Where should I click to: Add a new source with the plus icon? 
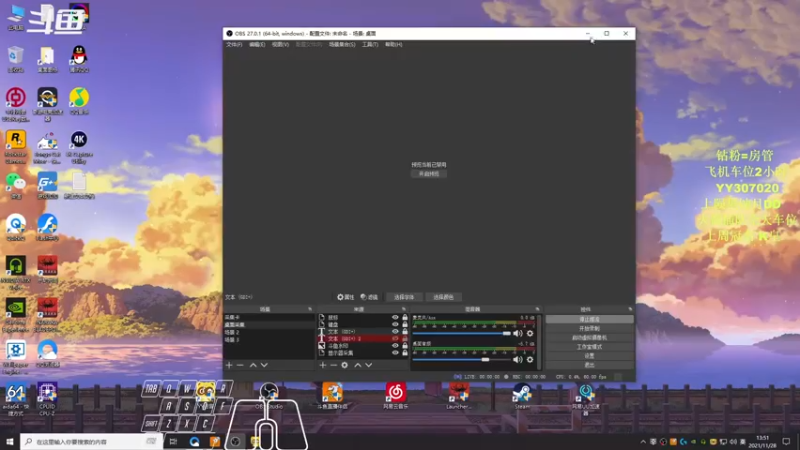(322, 365)
